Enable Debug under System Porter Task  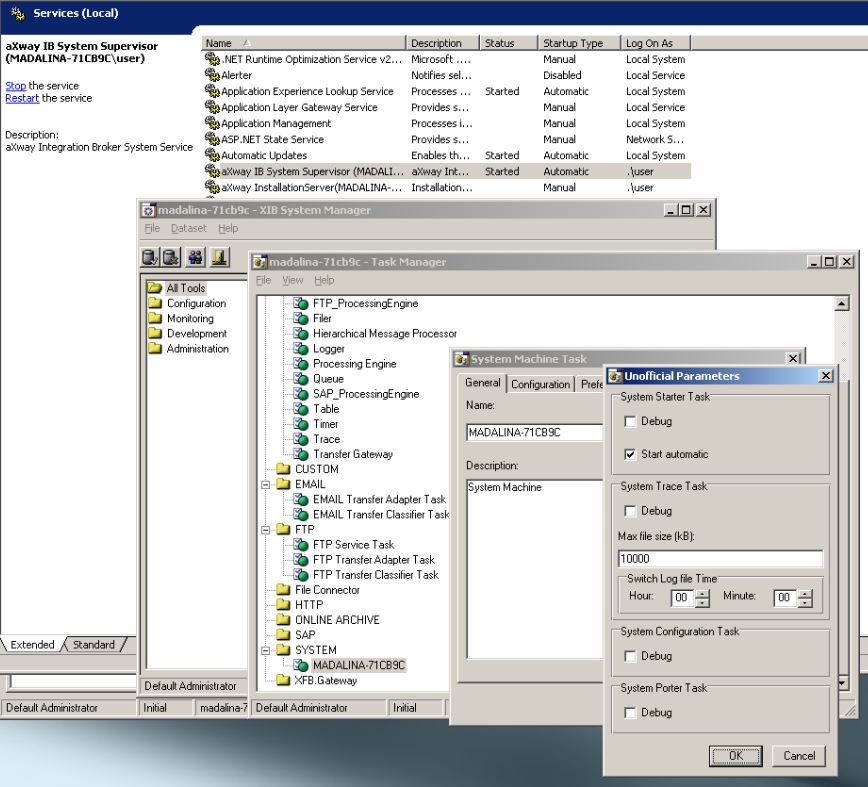tap(630, 713)
